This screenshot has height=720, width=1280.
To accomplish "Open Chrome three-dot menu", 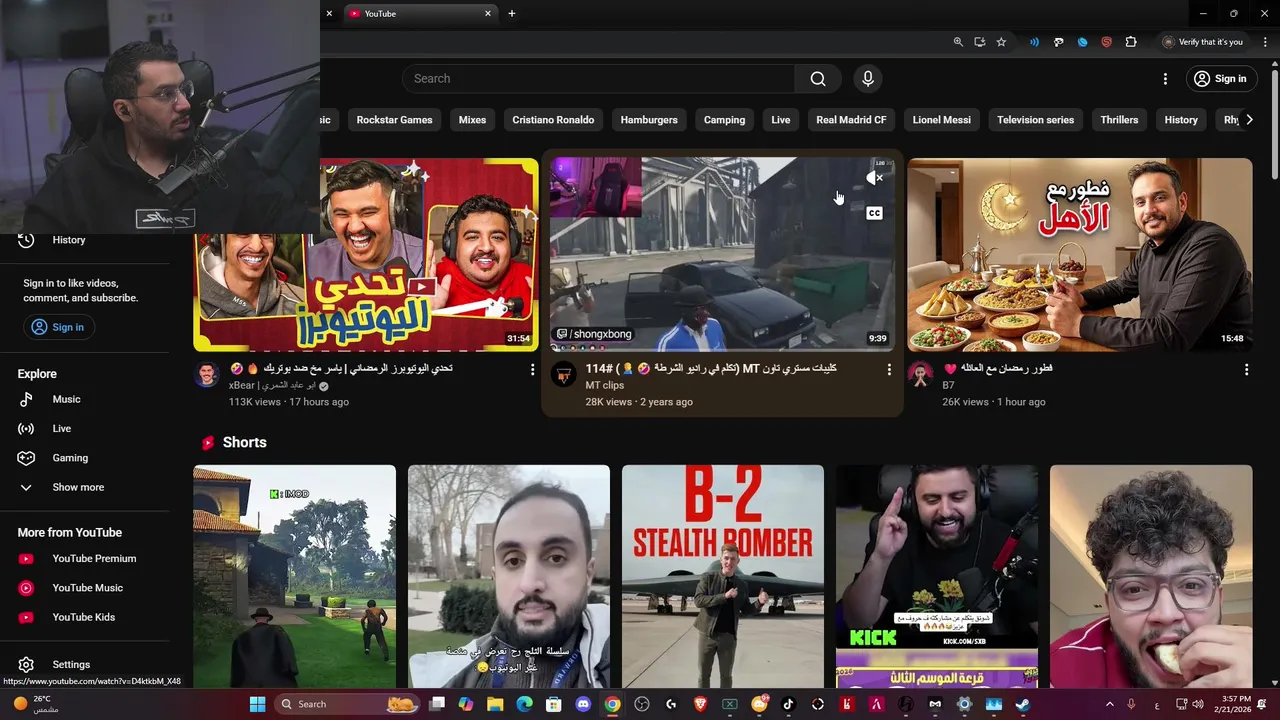I will [1265, 42].
